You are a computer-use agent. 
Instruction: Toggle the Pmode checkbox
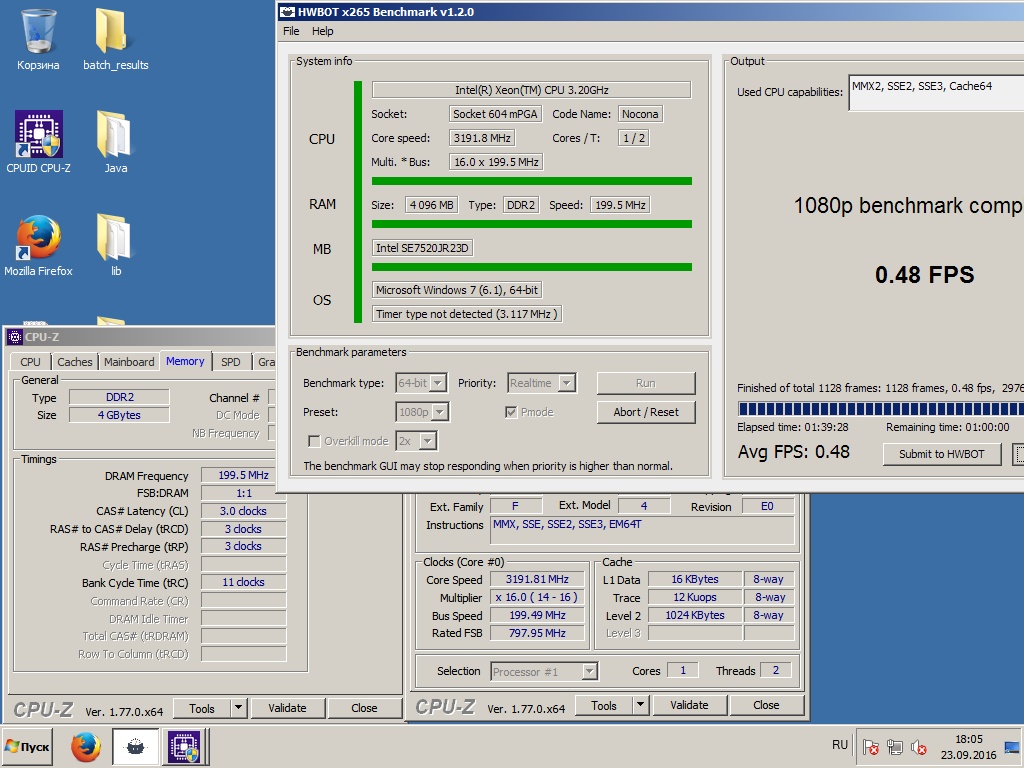coord(511,412)
